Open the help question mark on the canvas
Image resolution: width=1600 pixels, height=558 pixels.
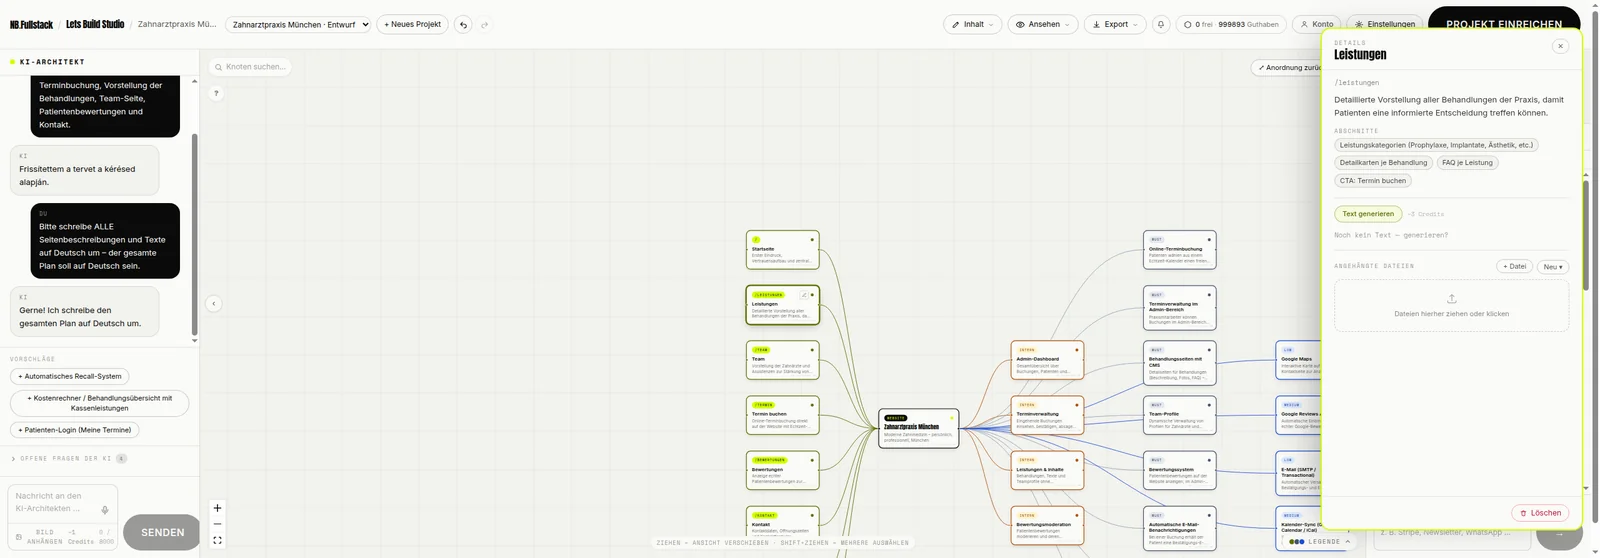216,93
